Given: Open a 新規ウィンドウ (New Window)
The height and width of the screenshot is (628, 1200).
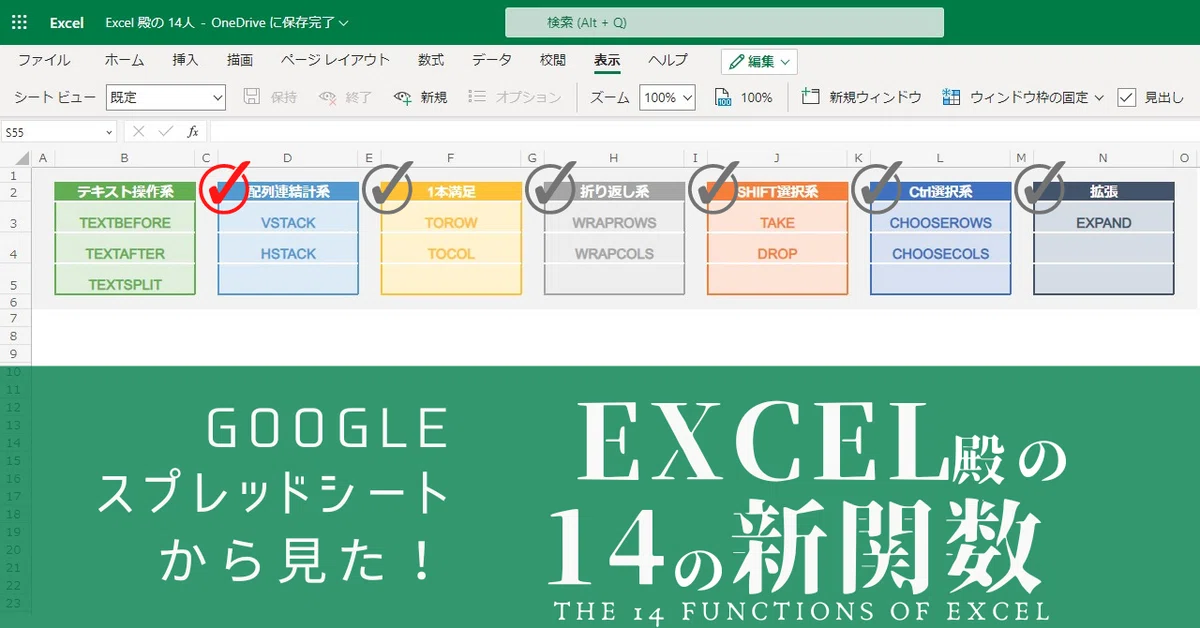Looking at the screenshot, I should coord(861,97).
